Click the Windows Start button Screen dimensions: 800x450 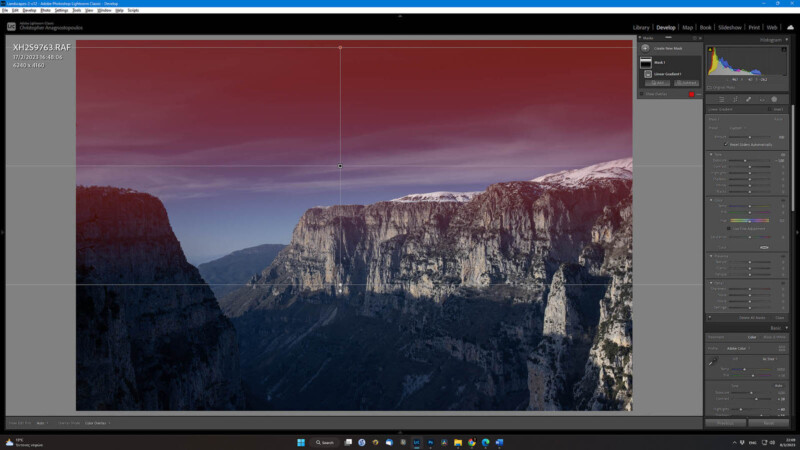click(300, 442)
